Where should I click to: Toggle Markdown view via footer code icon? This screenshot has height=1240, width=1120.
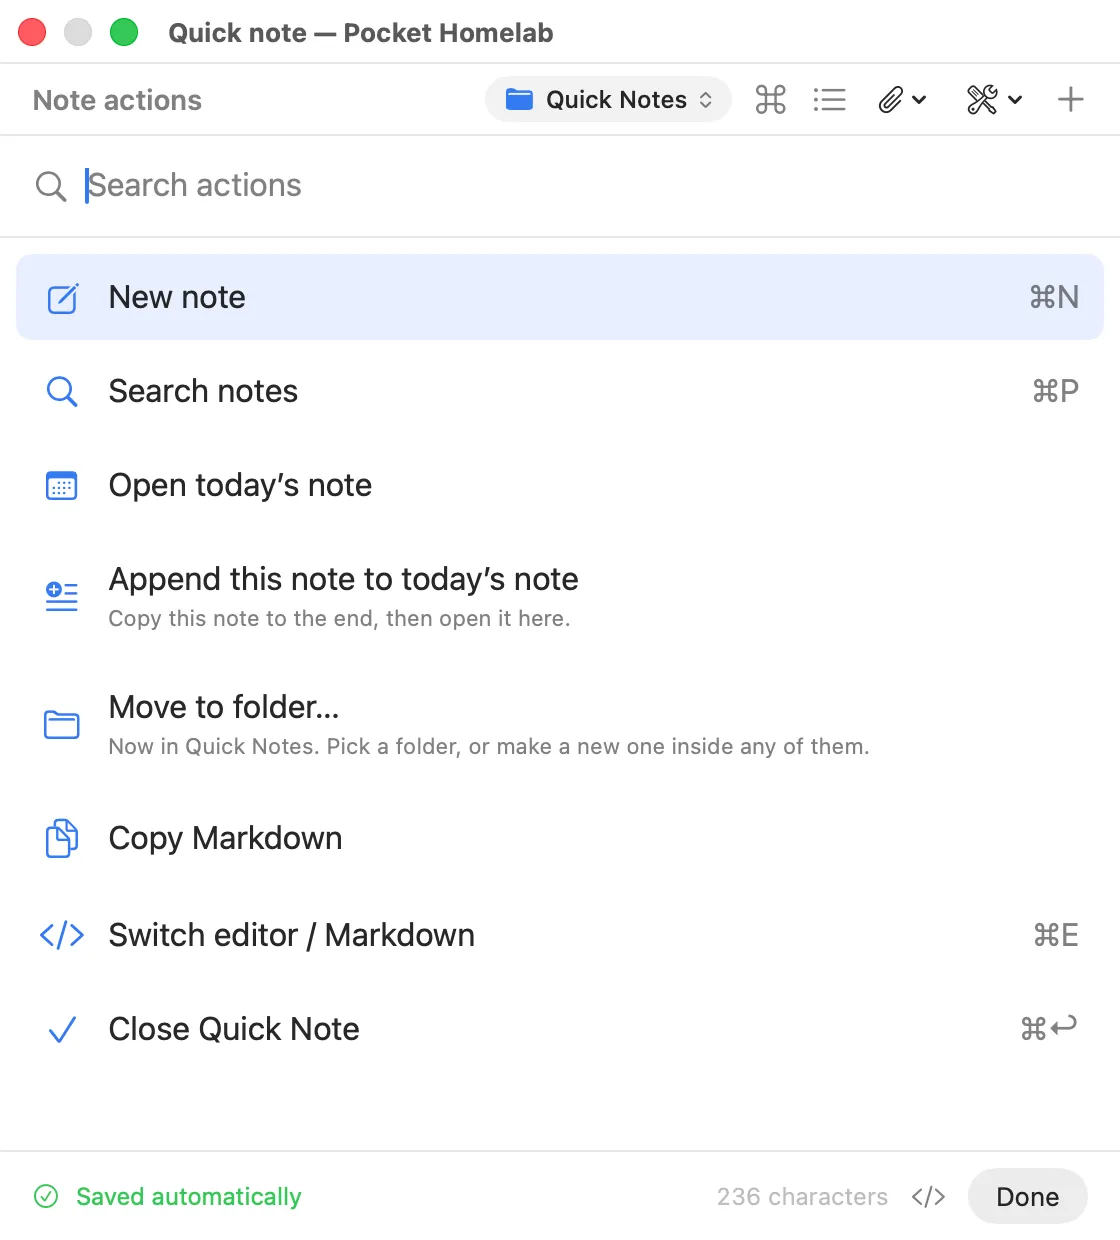pyautogui.click(x=928, y=1196)
